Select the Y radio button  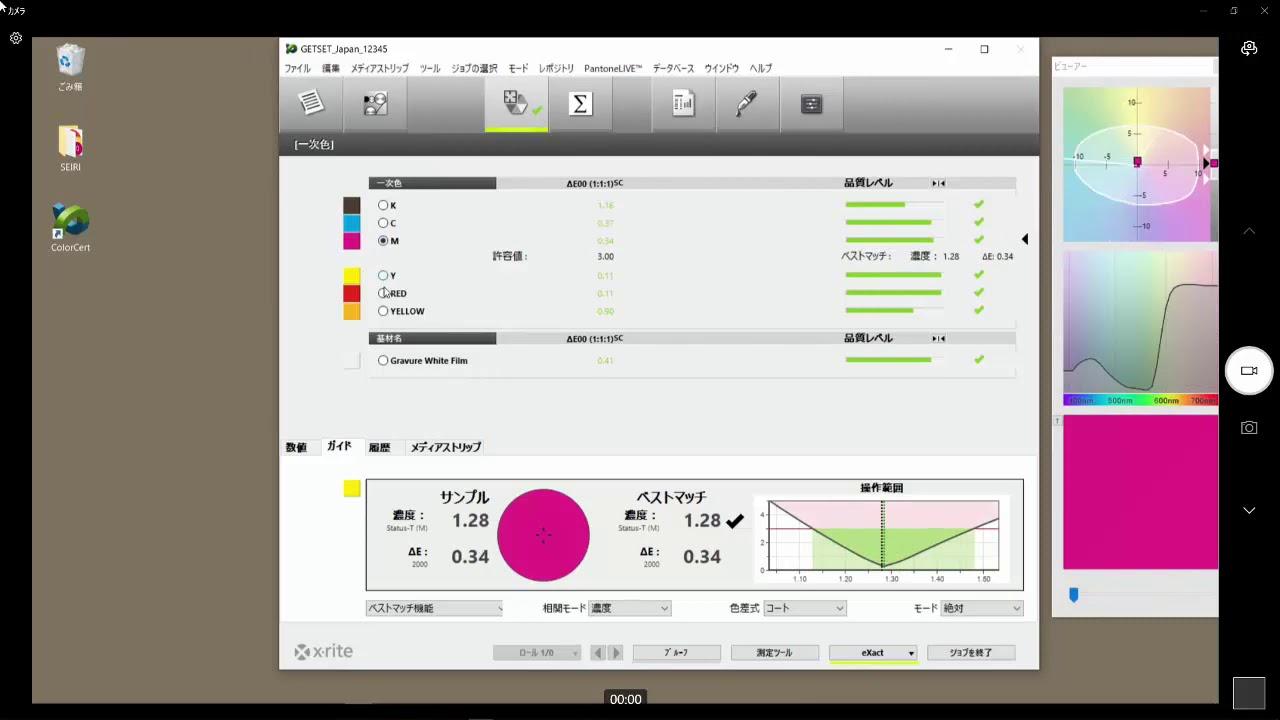coord(383,275)
